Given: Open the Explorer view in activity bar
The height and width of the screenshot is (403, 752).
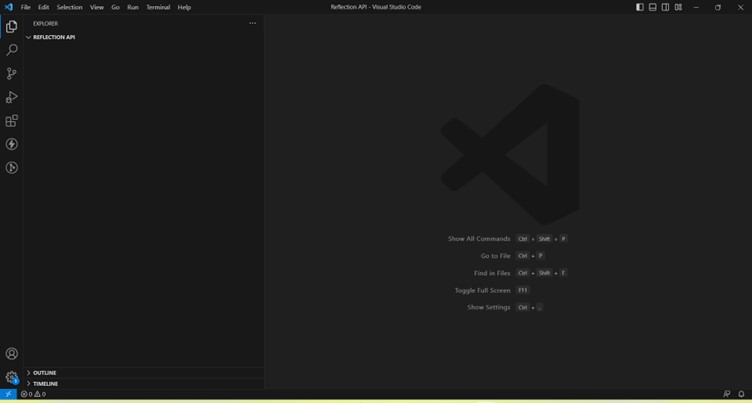Looking at the screenshot, I should 12,26.
